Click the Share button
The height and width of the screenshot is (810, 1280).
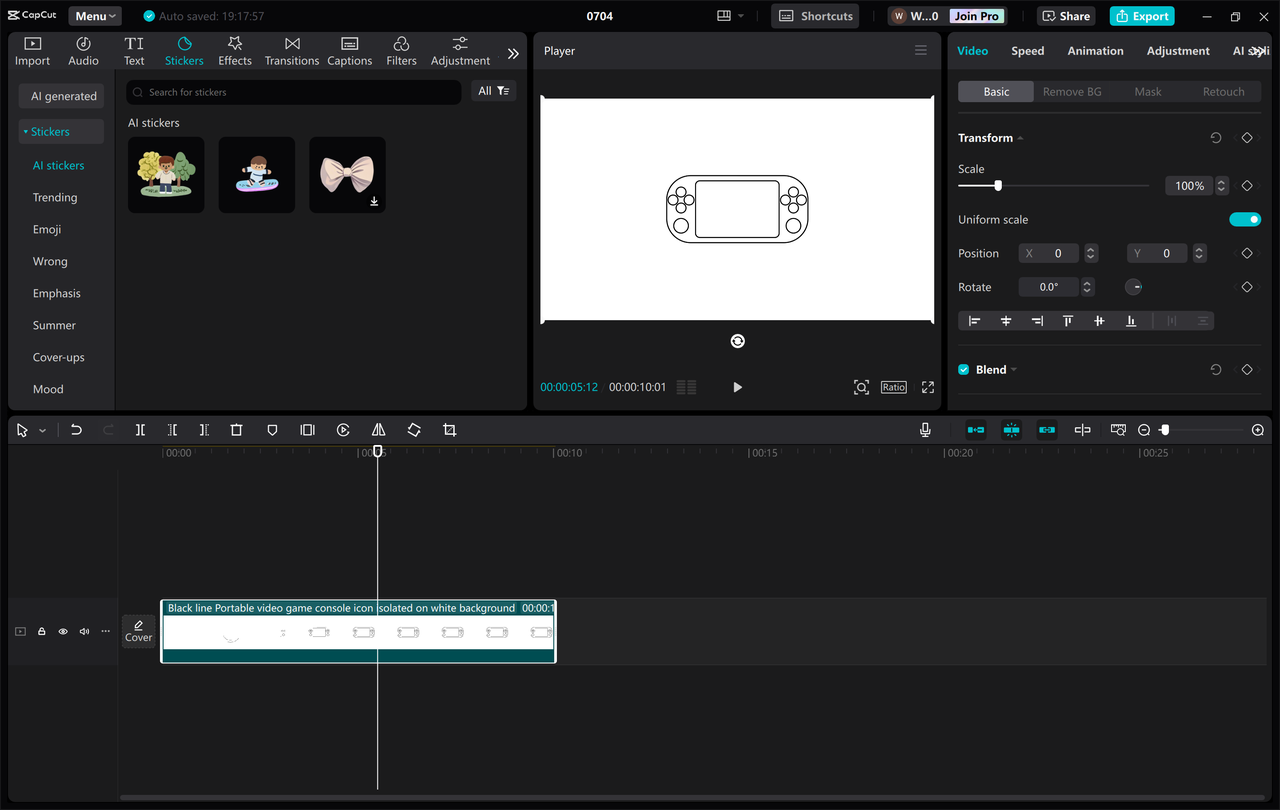pos(1066,16)
